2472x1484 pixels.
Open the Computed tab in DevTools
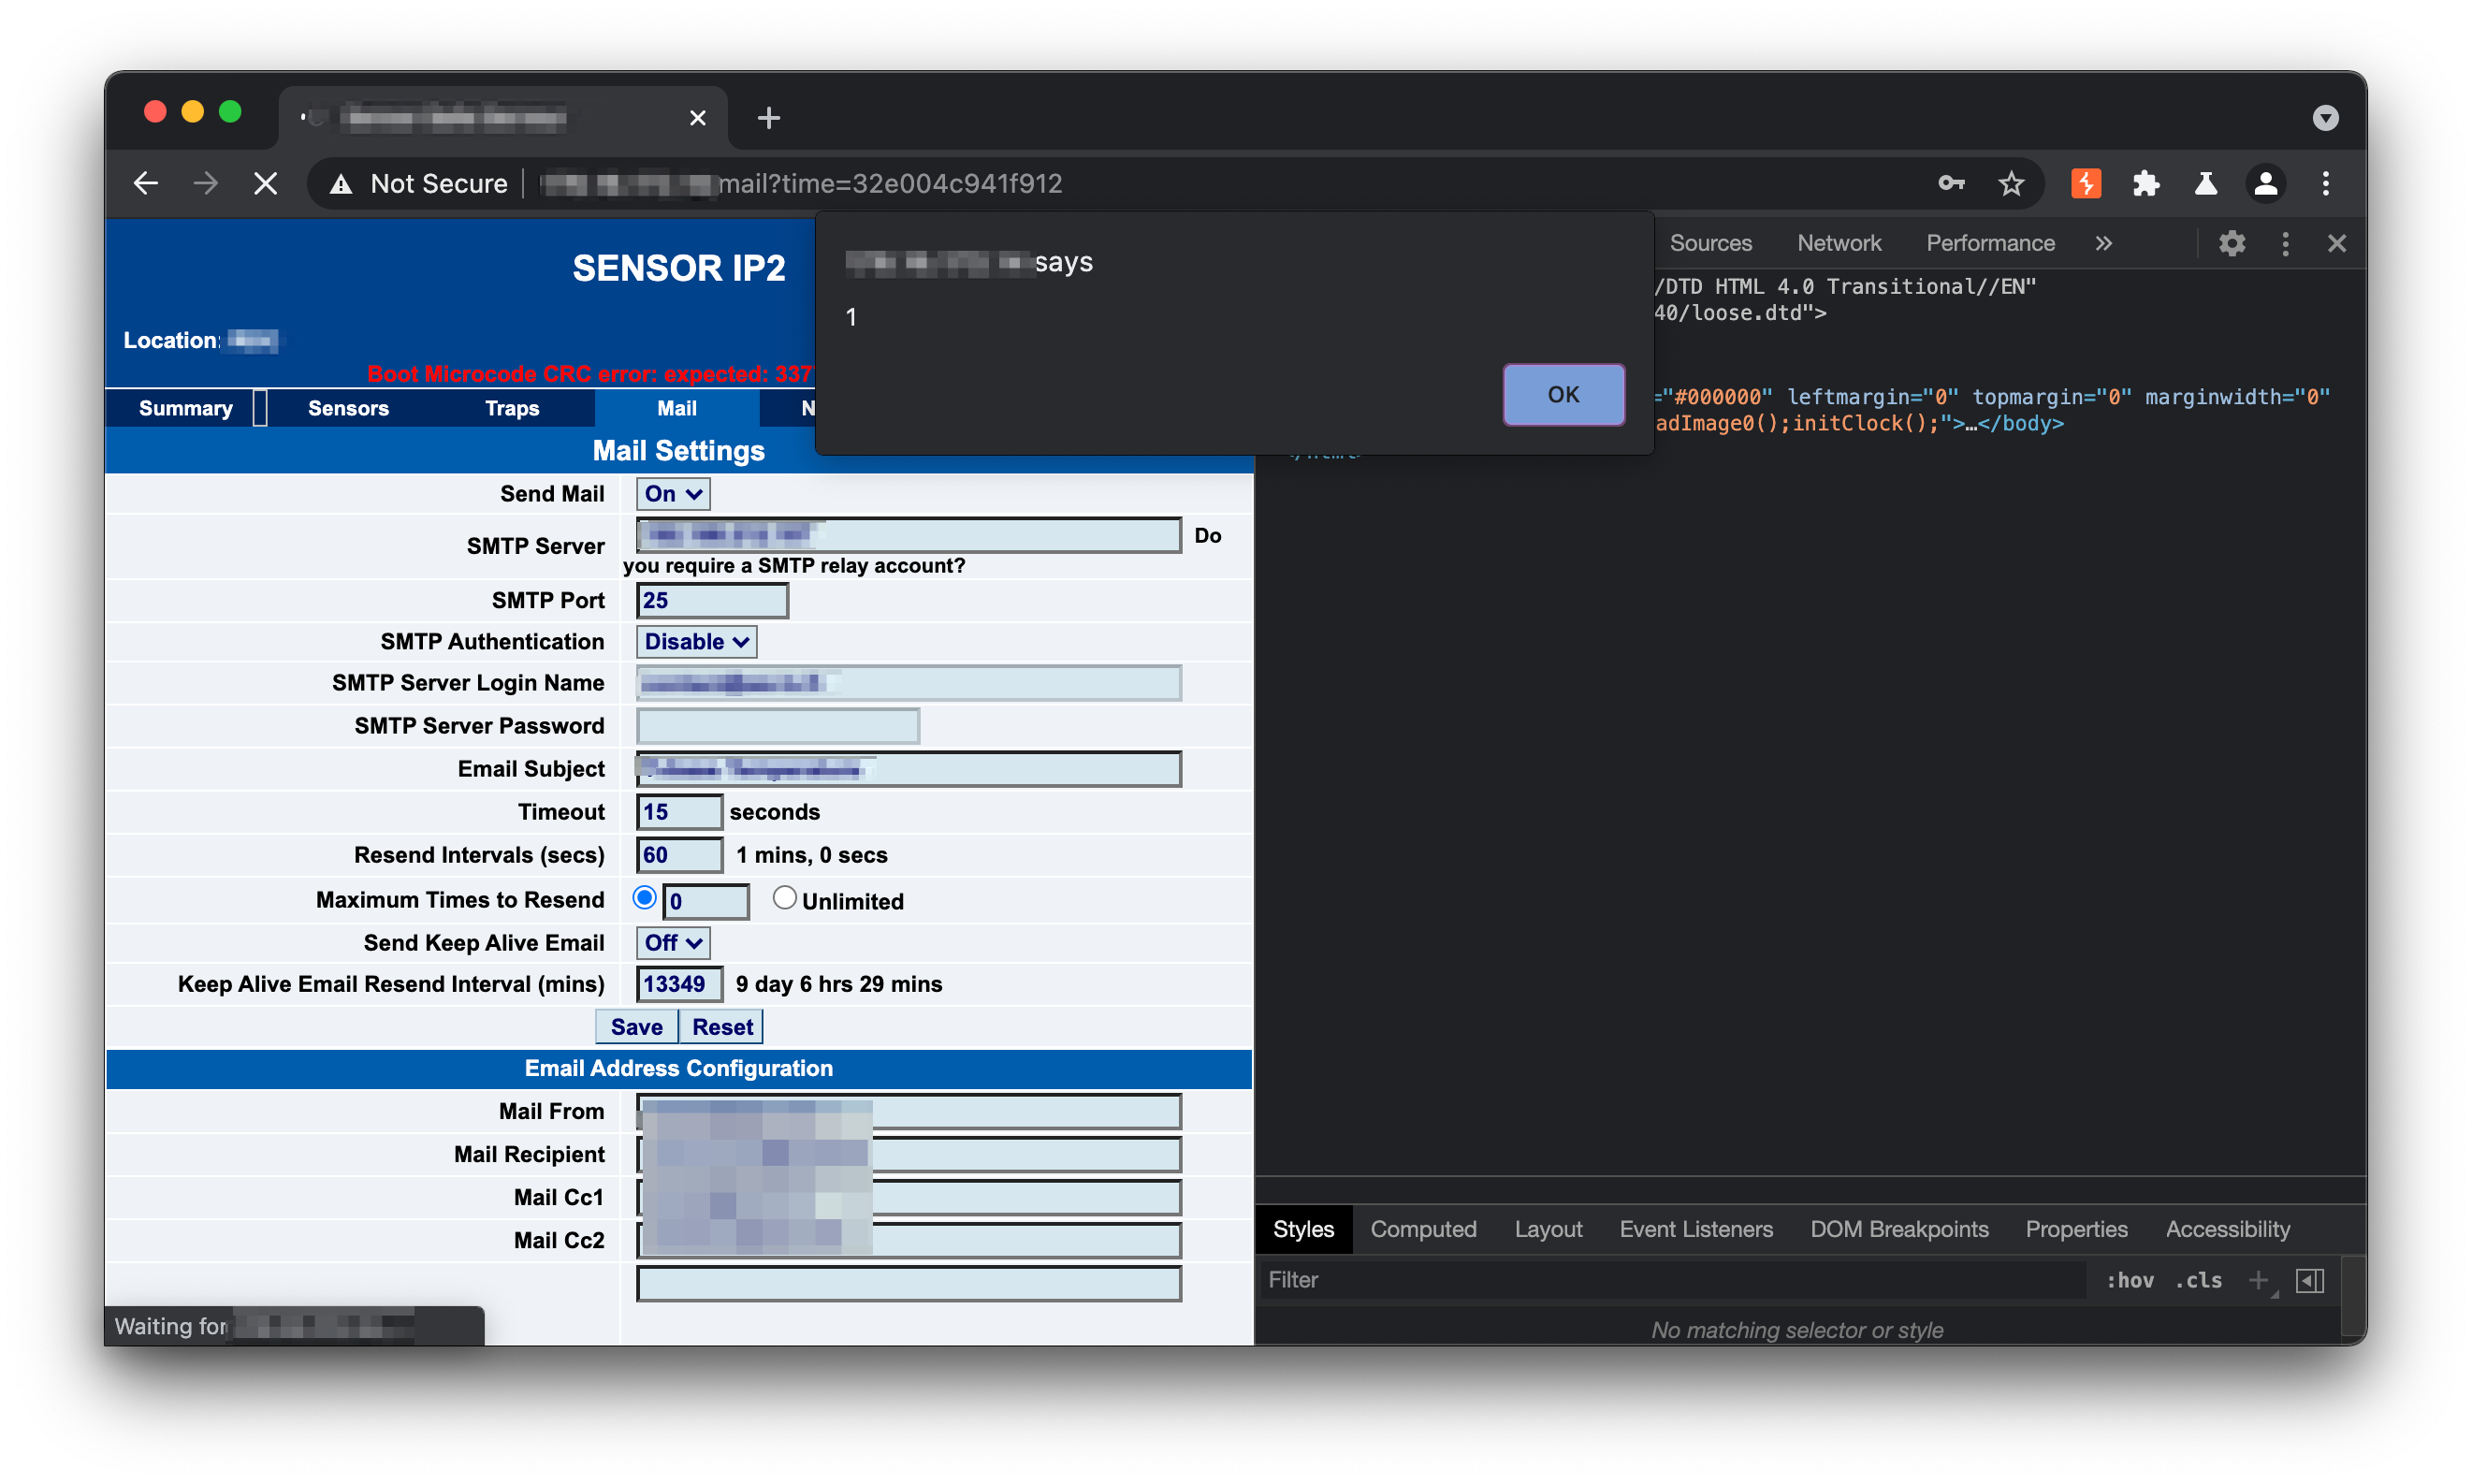1422,1229
